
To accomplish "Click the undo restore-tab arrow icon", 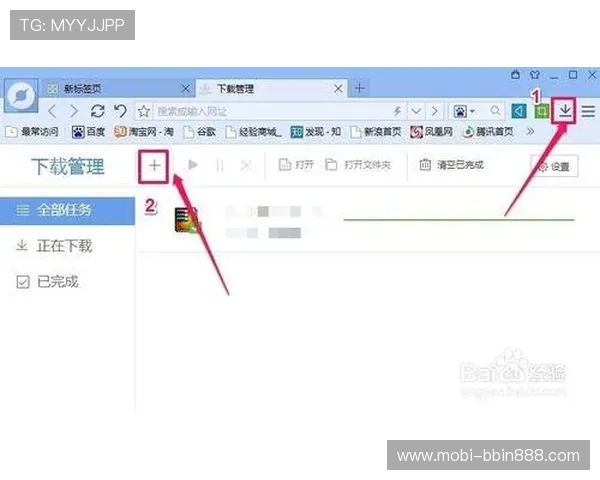I will tap(121, 111).
